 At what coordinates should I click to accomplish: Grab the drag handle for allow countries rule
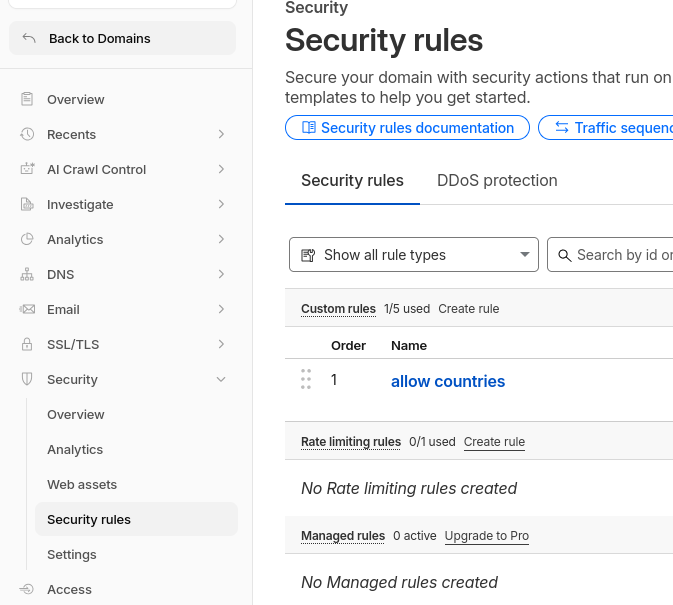(306, 379)
